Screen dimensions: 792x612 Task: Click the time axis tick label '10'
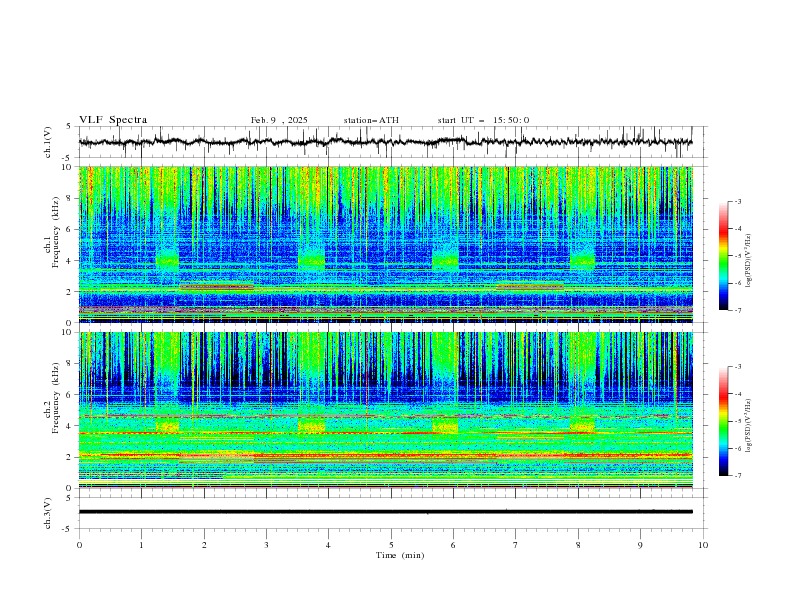703,545
